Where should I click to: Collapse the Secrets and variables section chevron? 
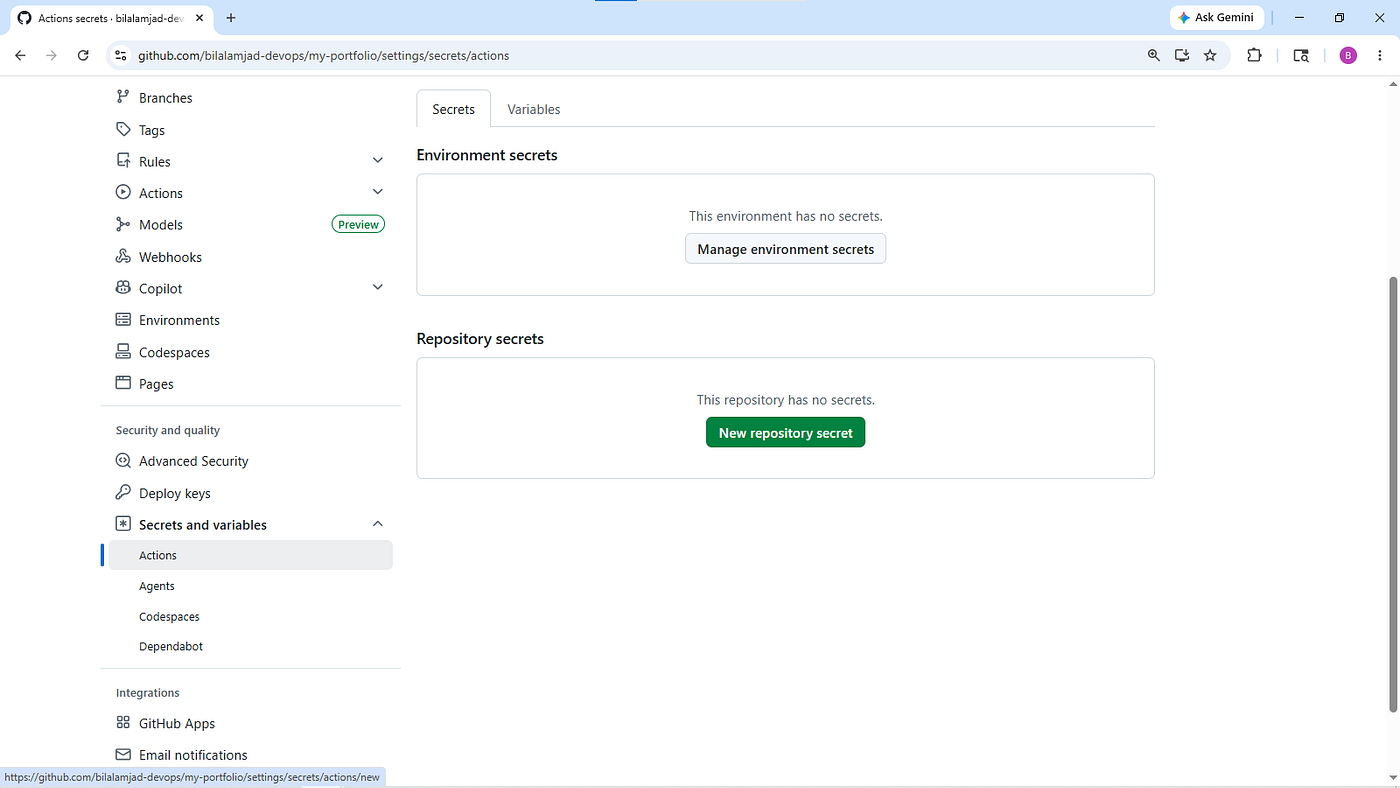(378, 524)
